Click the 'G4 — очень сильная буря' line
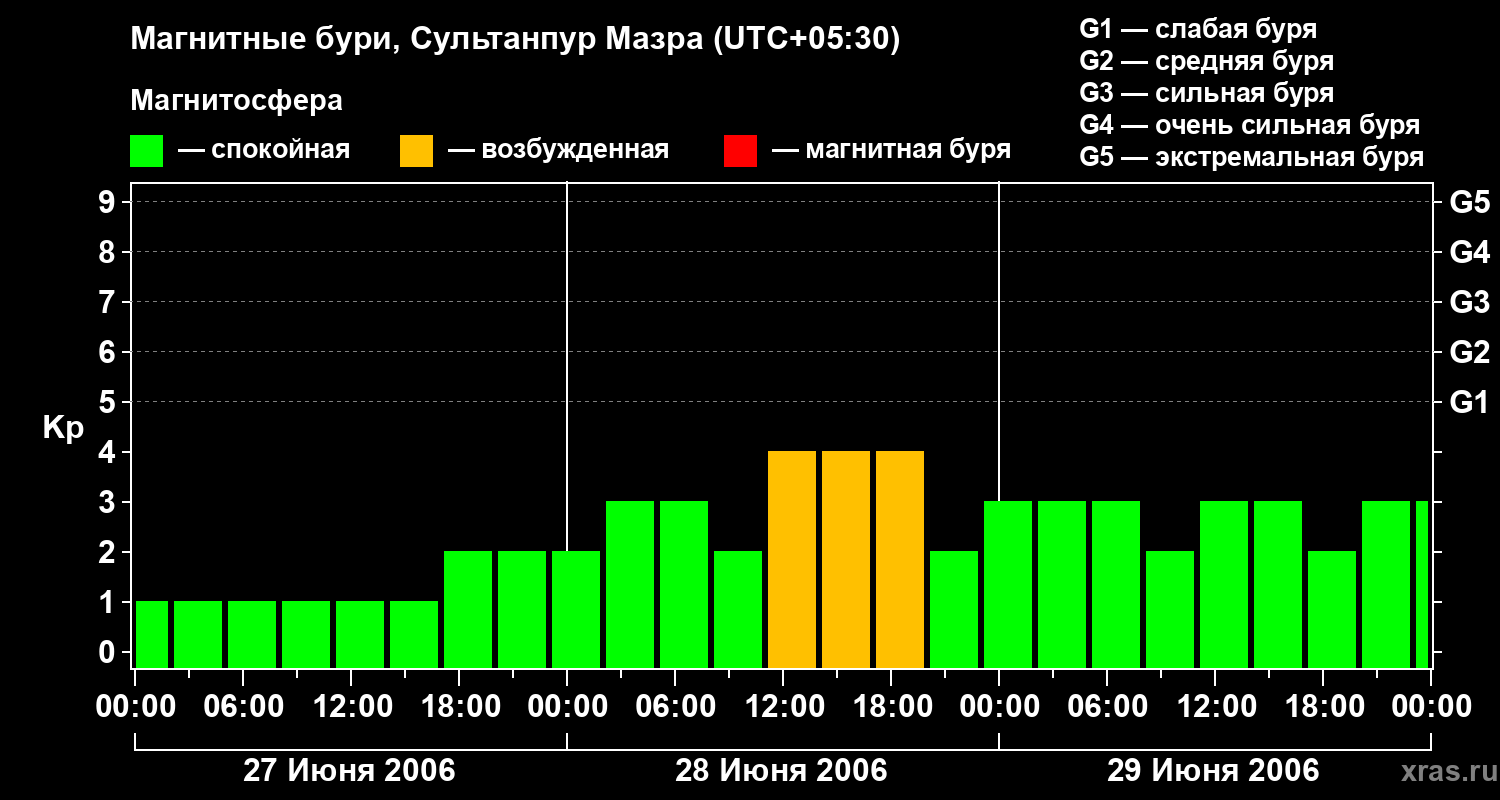 click(x=1250, y=125)
